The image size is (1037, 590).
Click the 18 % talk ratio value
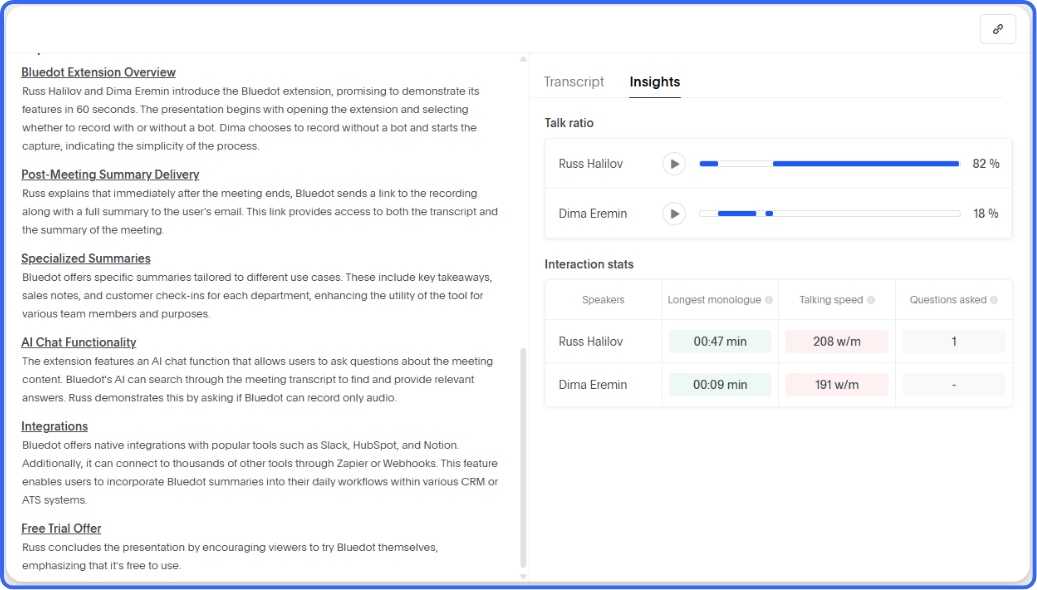(985, 214)
